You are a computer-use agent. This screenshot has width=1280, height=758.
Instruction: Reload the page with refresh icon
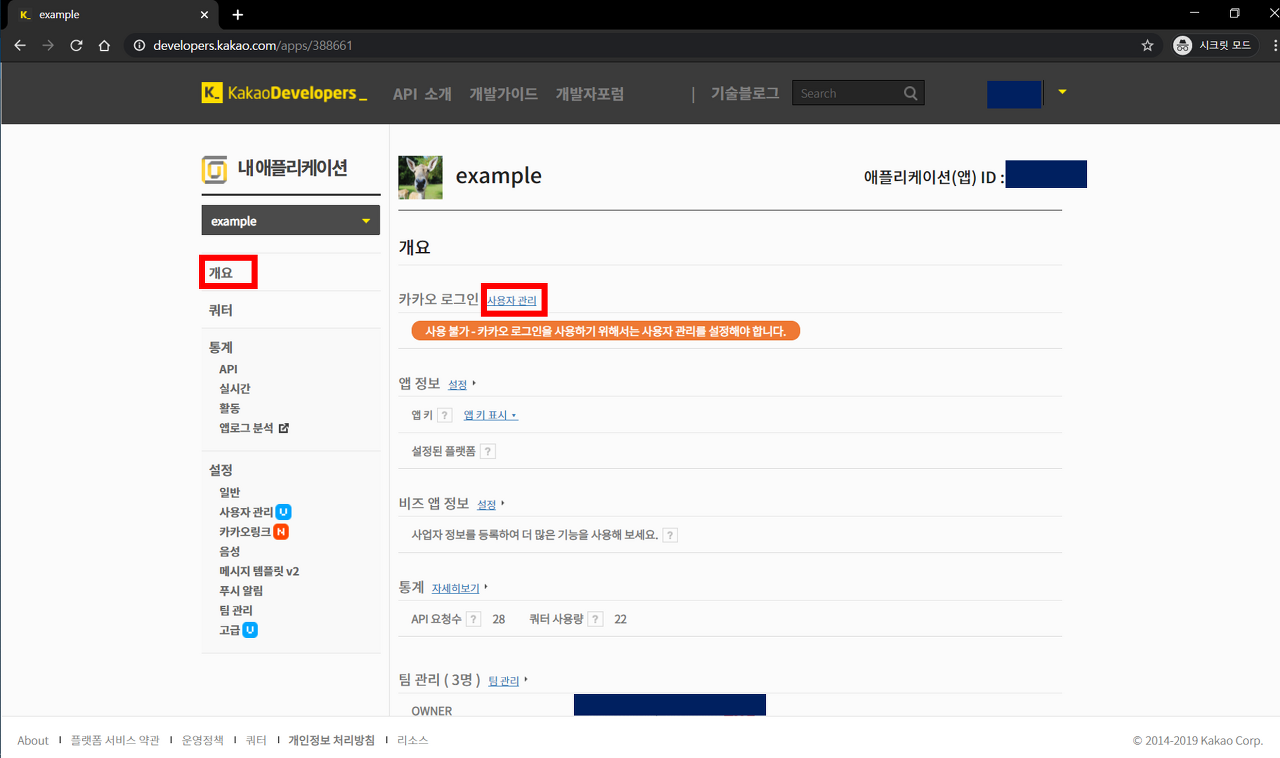click(x=76, y=45)
